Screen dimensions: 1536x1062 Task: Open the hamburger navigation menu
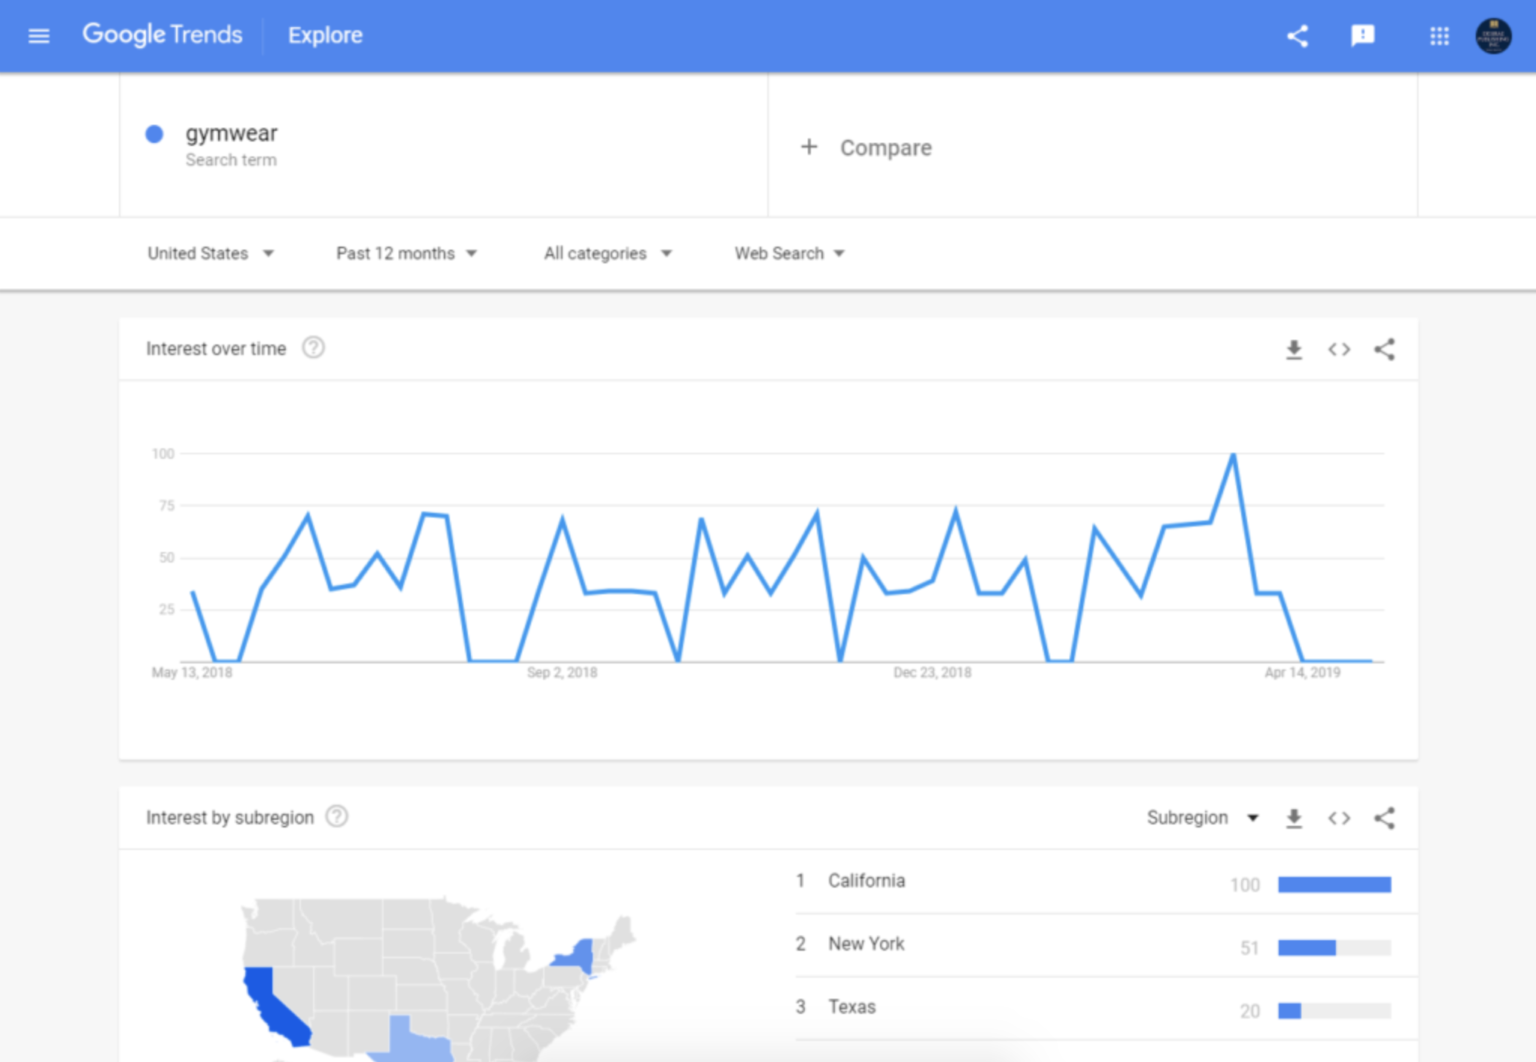pos(38,35)
